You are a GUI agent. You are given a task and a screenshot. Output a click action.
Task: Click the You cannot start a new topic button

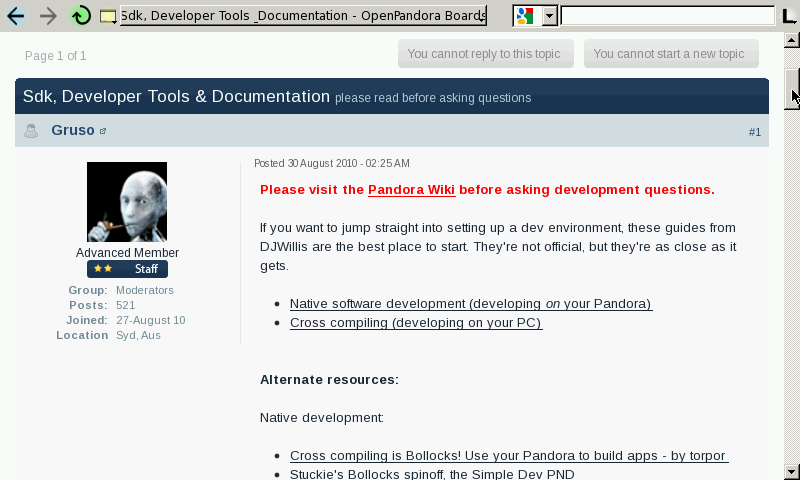(x=671, y=54)
